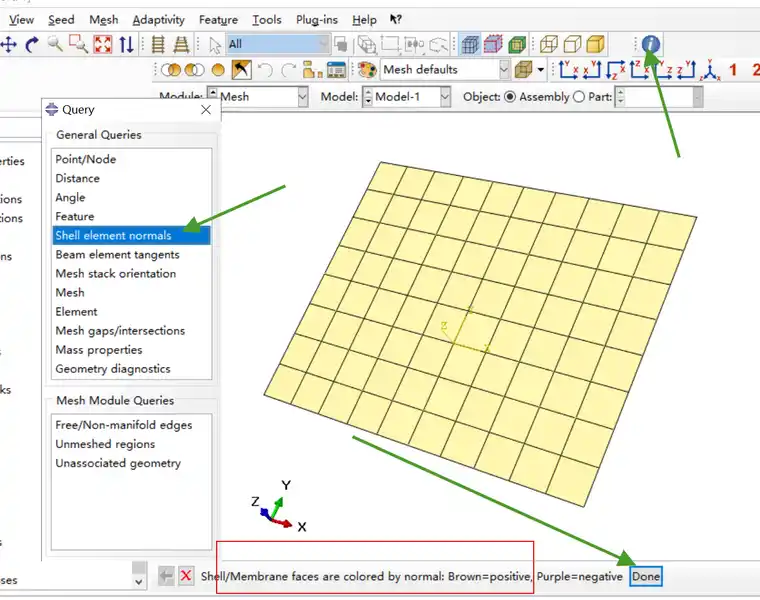Open the Module Mesh dropdown
The image size is (760, 600).
coord(257,97)
